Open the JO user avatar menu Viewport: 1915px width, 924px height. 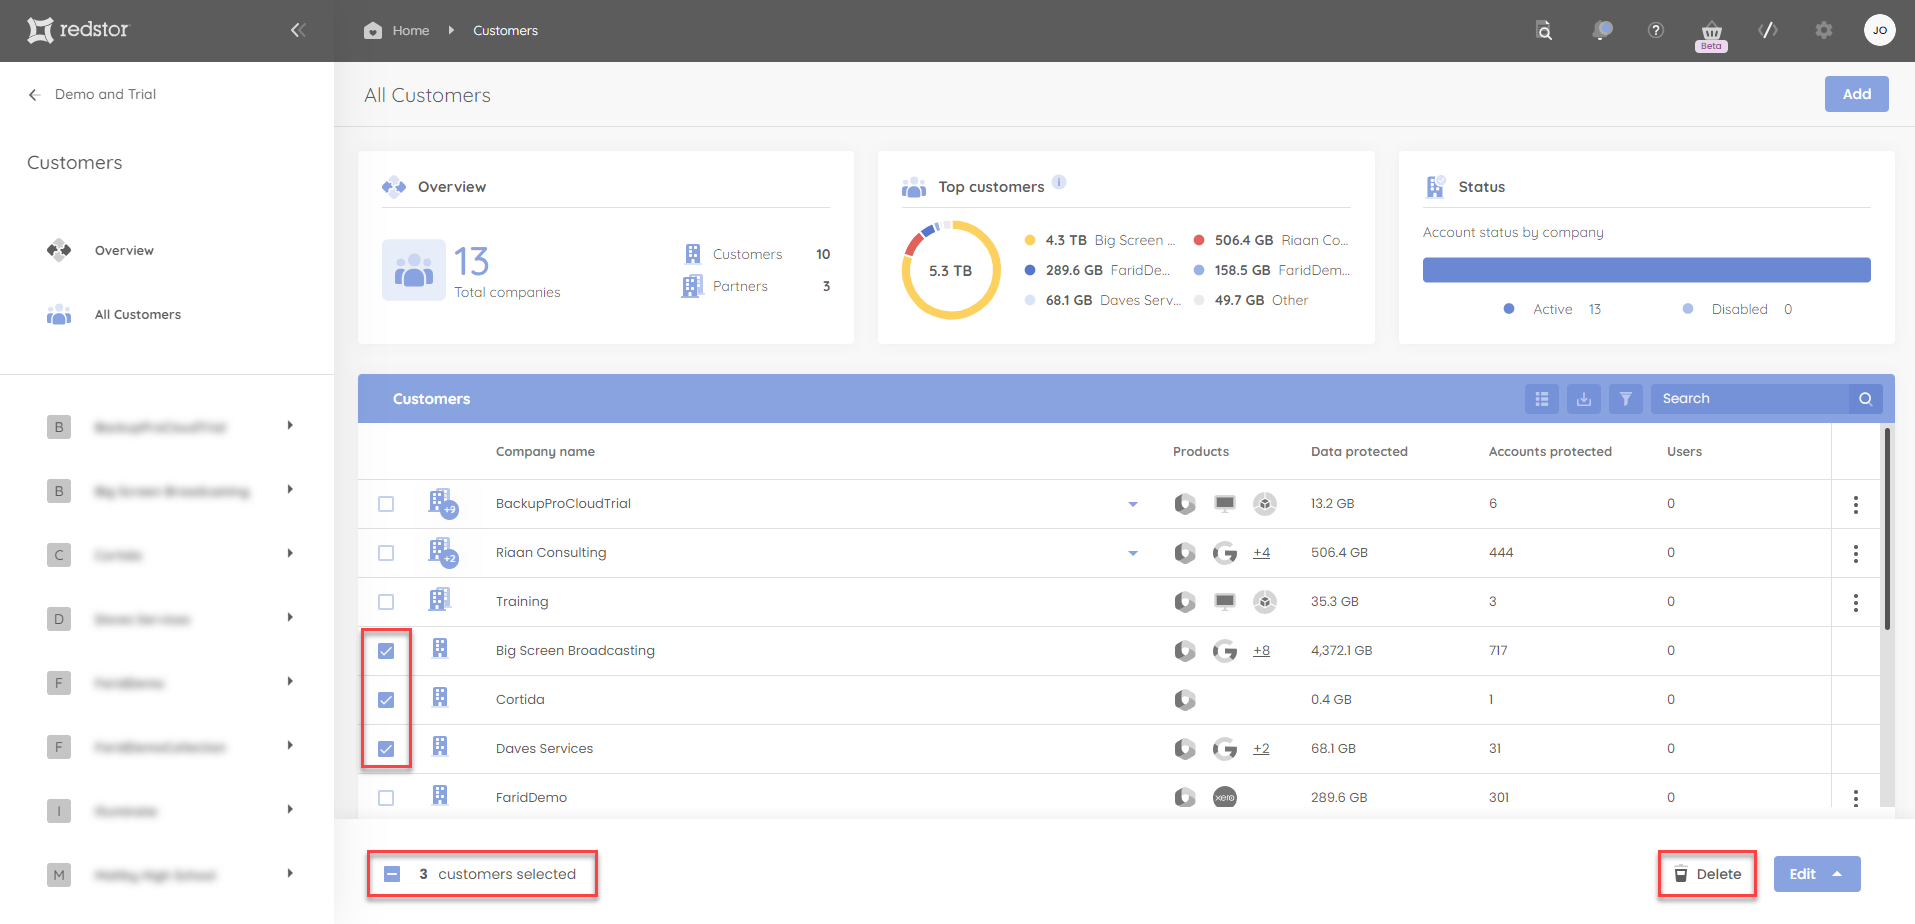(x=1880, y=30)
